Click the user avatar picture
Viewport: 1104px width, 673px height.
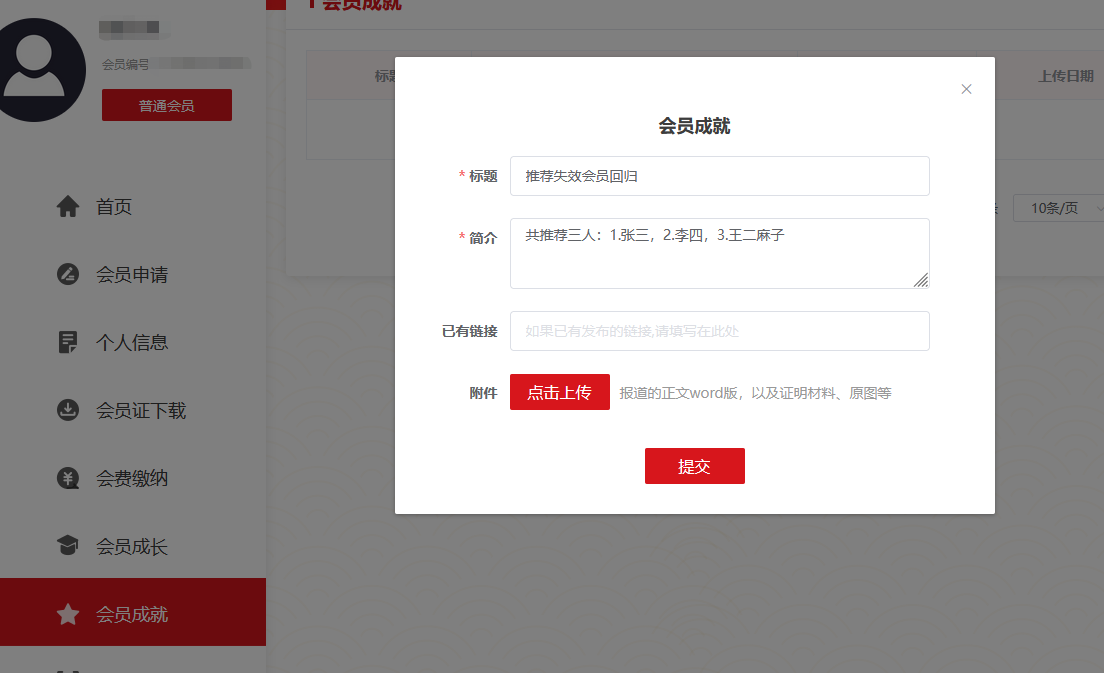[x=35, y=70]
